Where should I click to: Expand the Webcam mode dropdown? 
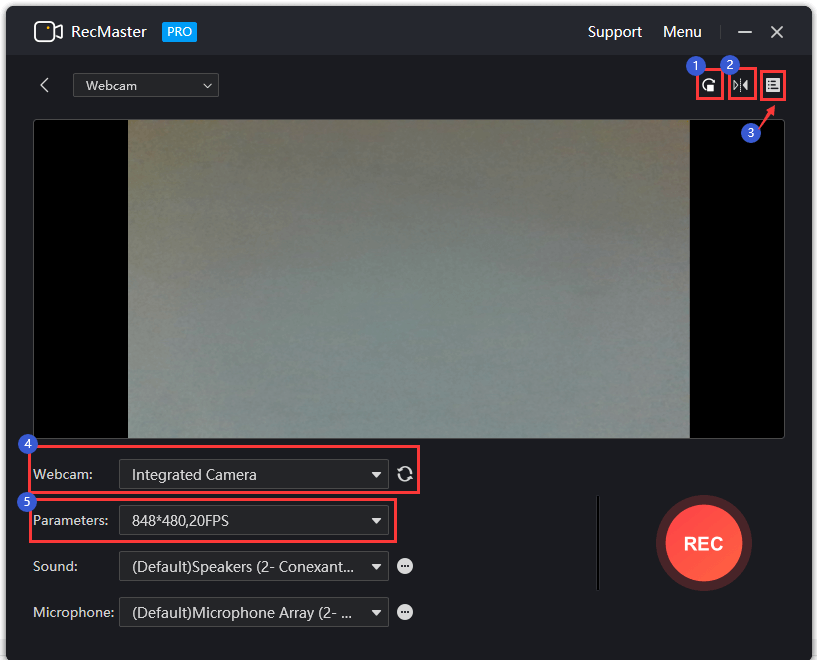coord(146,85)
